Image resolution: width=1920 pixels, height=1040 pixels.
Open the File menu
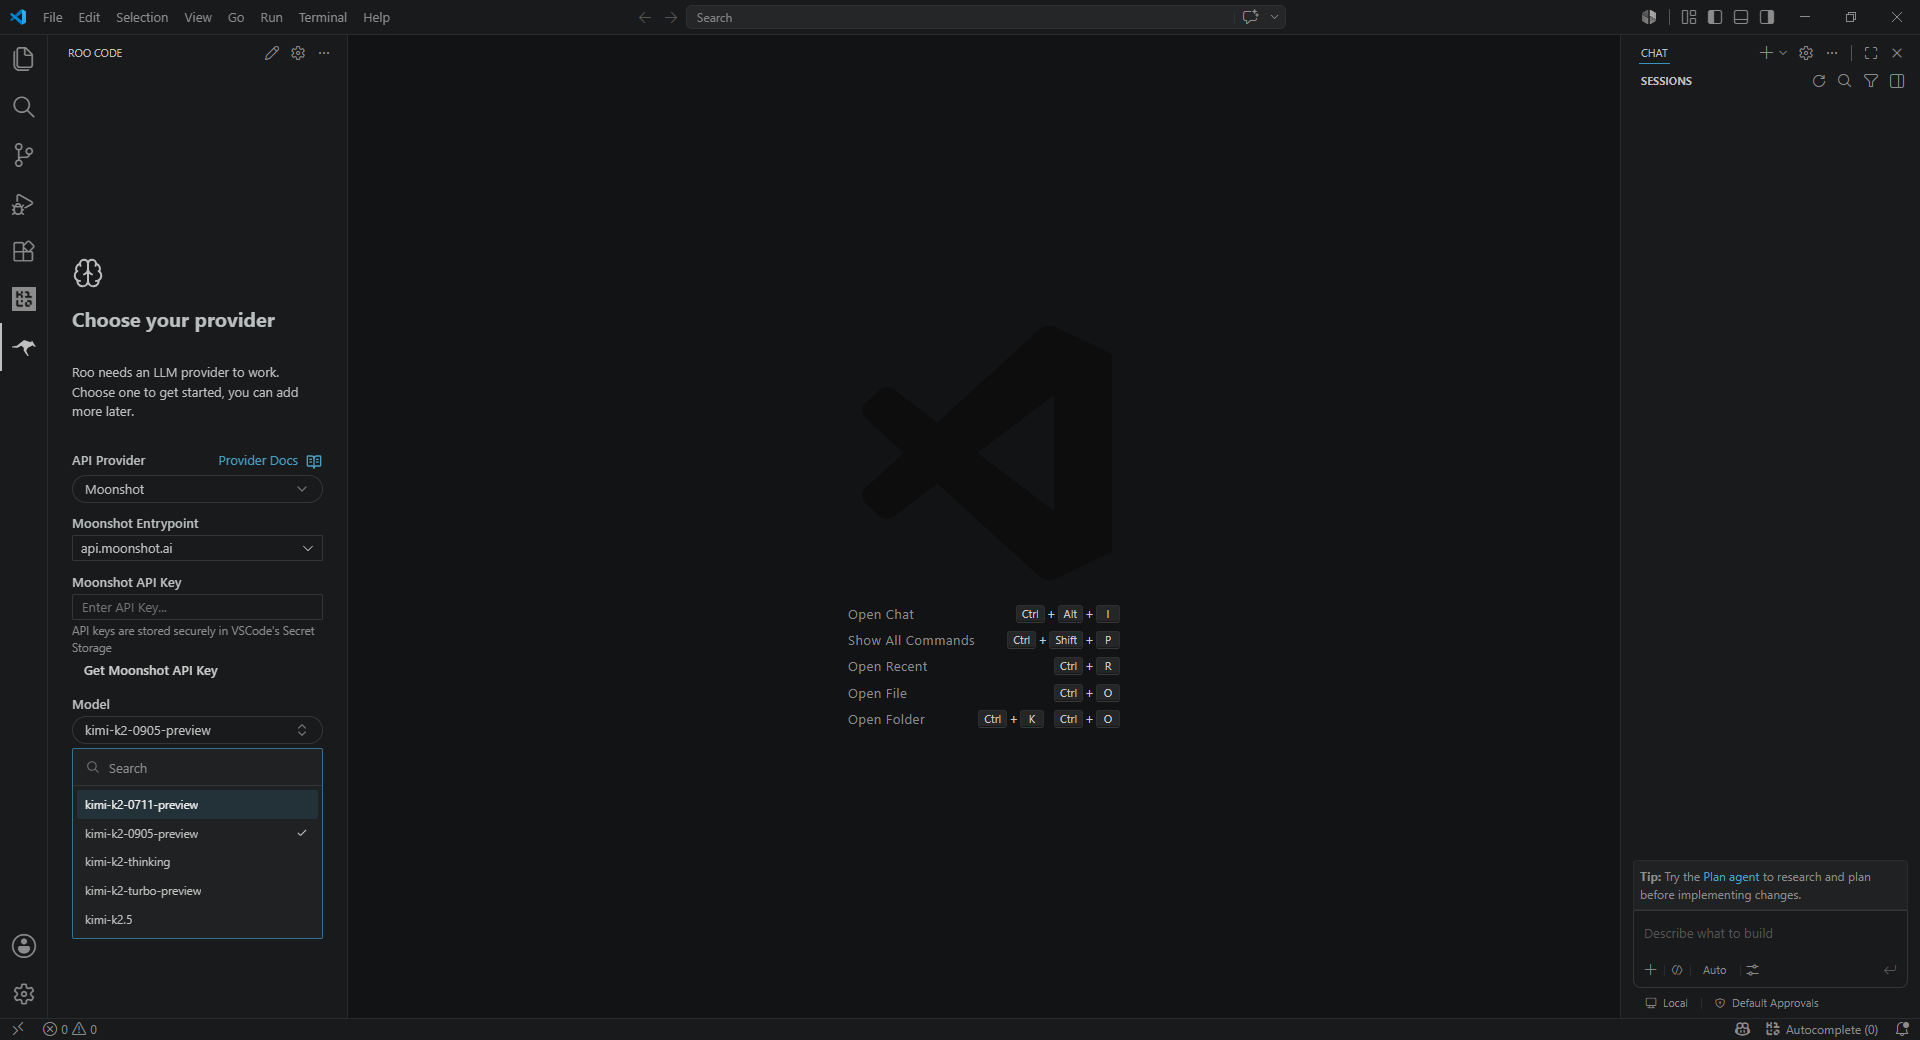coord(53,17)
